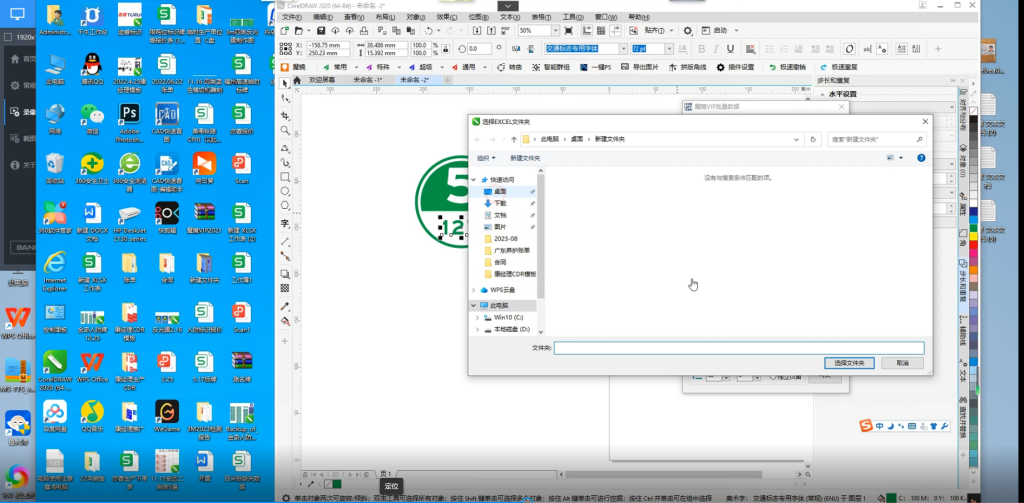Toggle Underline text formatting
Screen dimensions: 1024x503
coord(731,49)
